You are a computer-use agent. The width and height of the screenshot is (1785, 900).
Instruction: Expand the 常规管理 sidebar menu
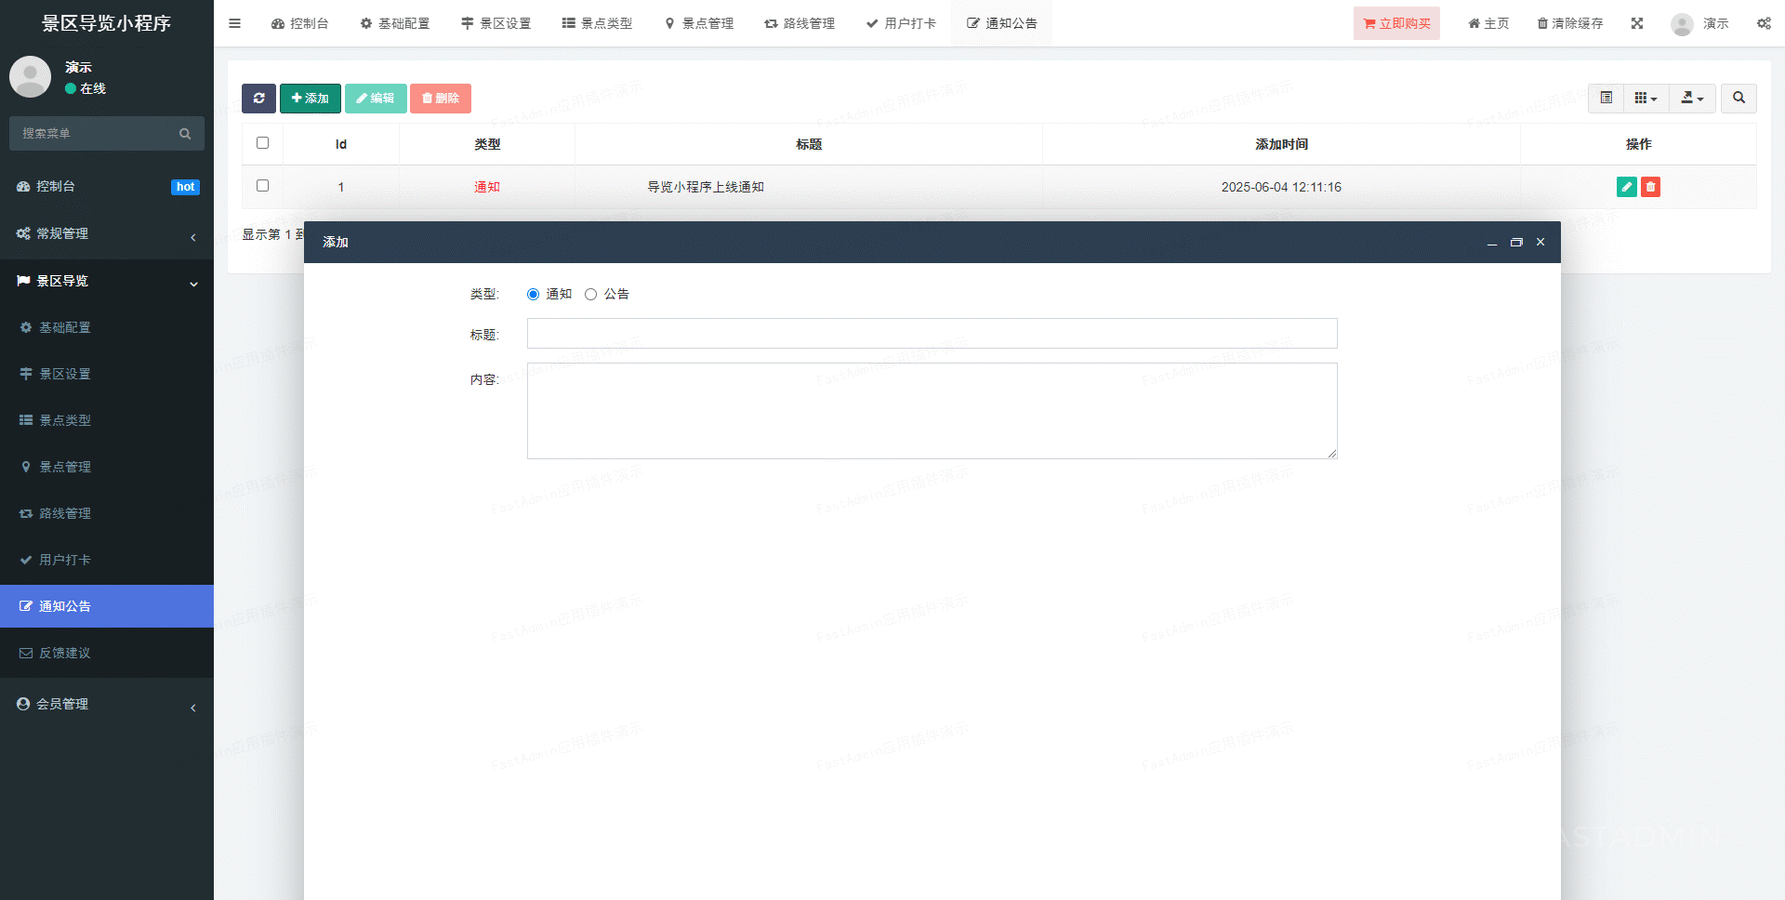pos(106,233)
